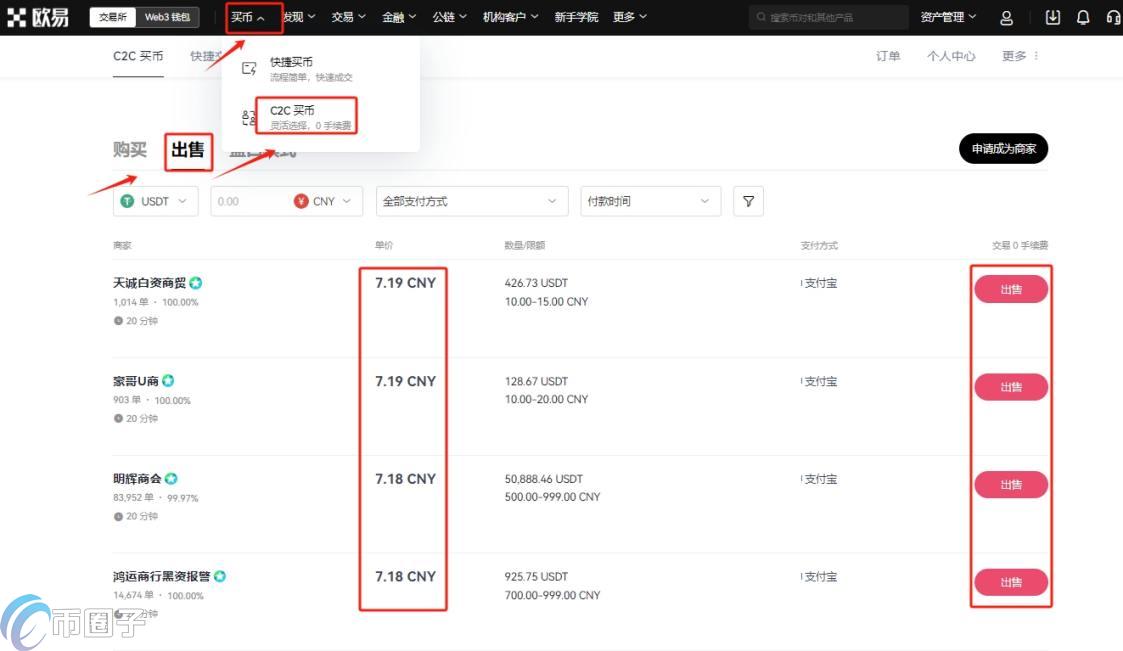Viewport: 1123px width, 651px height.
Task: Switch to the 出售 tab
Action: coord(188,150)
